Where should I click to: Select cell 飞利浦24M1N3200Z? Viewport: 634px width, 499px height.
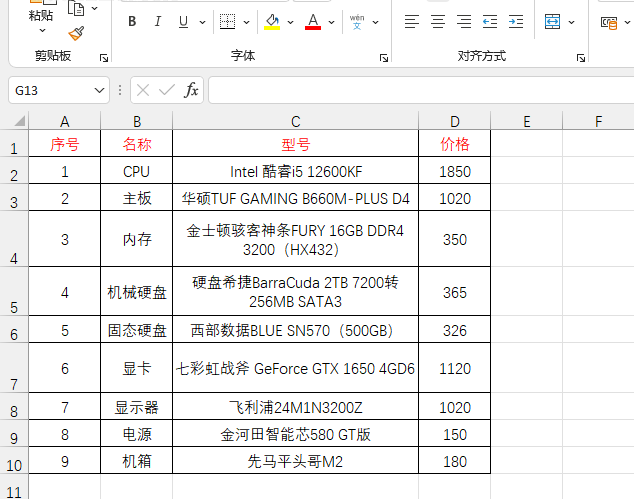pyautogui.click(x=296, y=407)
